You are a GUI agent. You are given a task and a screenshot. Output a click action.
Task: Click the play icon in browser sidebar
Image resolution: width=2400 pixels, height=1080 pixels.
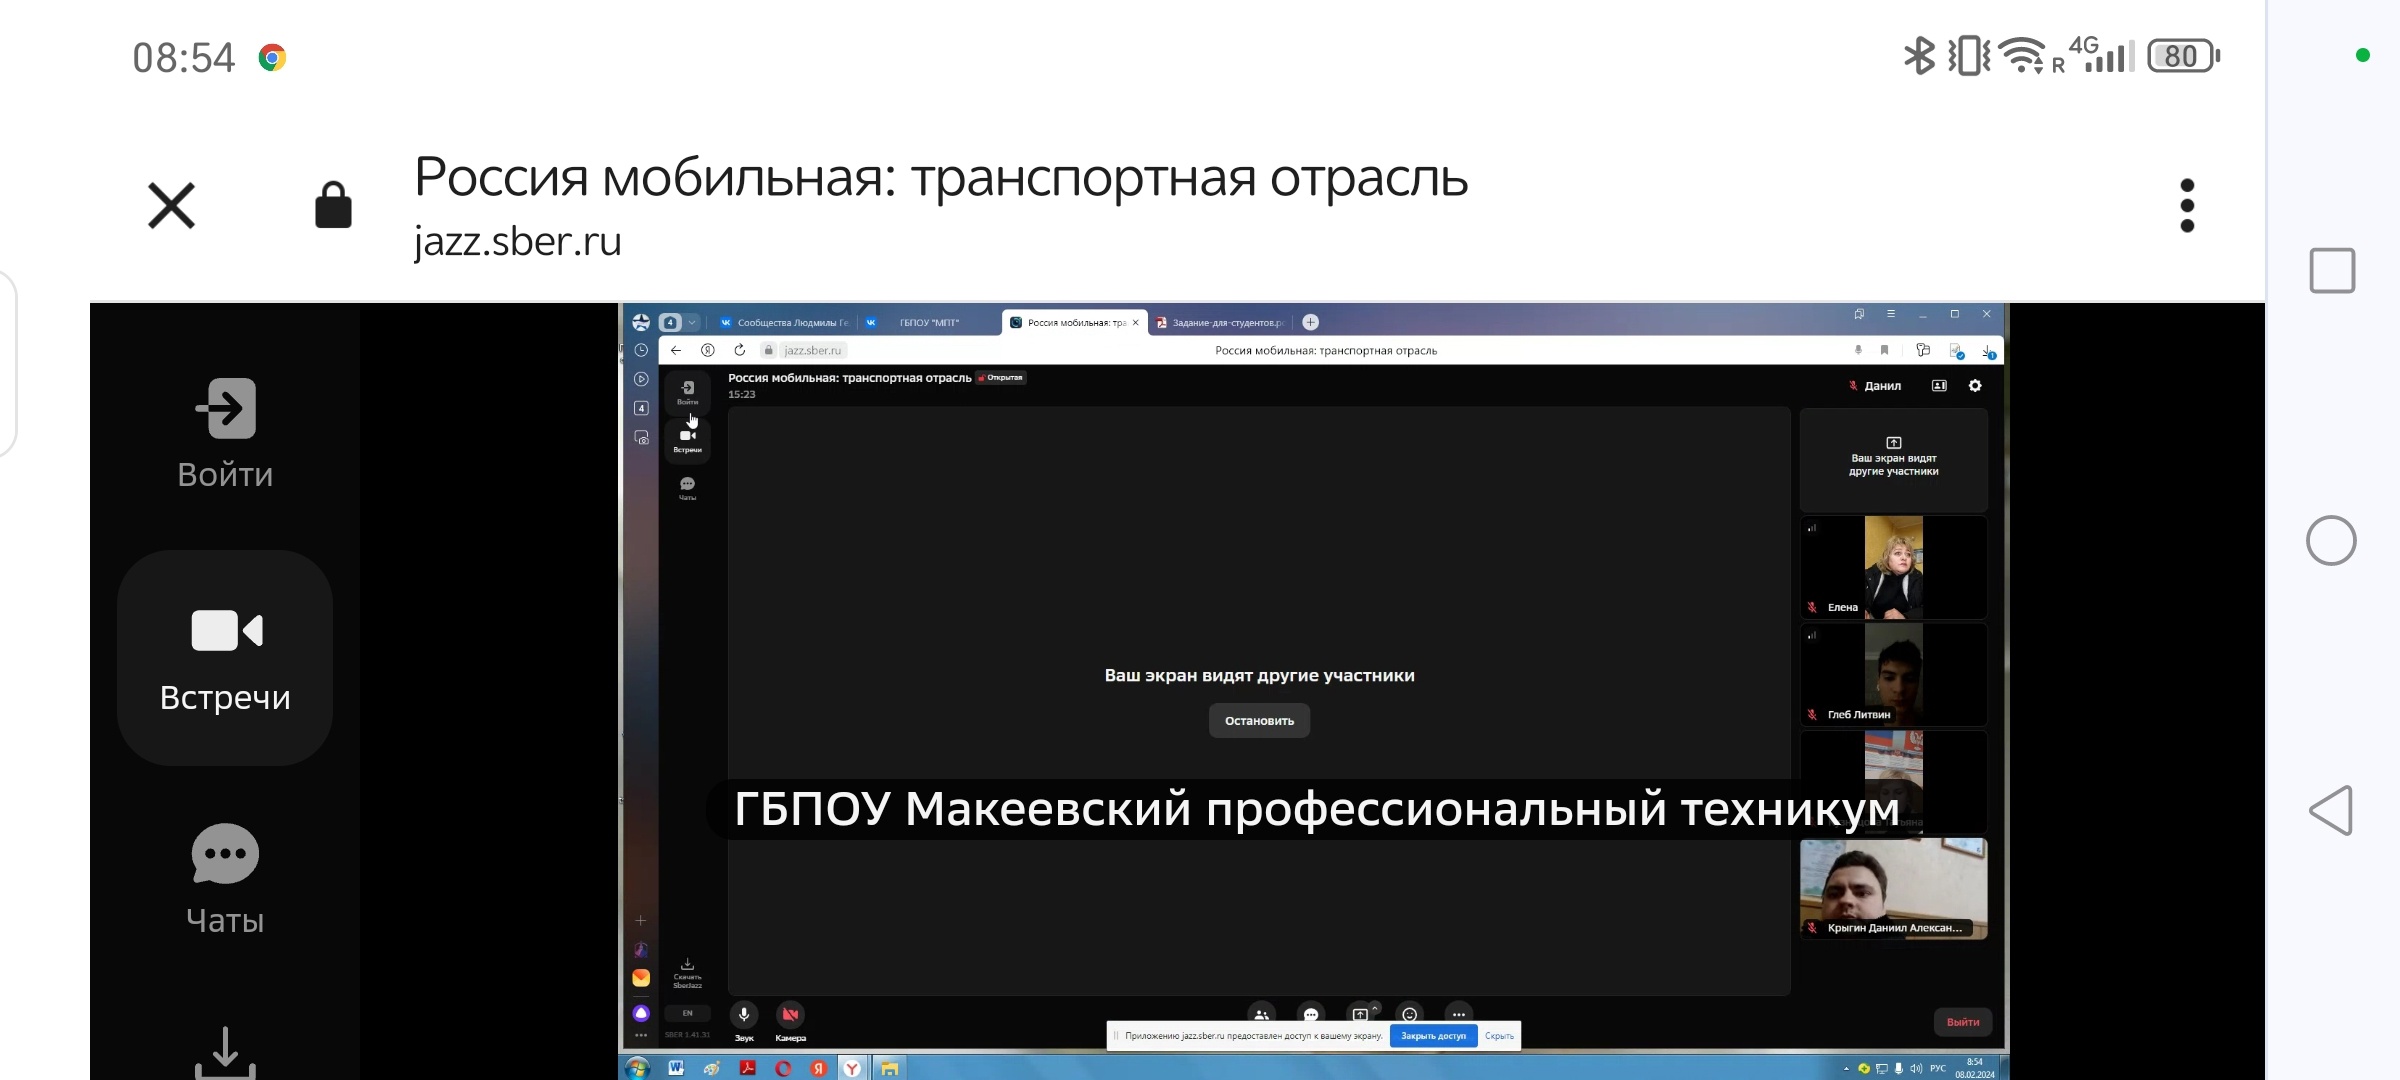[641, 379]
